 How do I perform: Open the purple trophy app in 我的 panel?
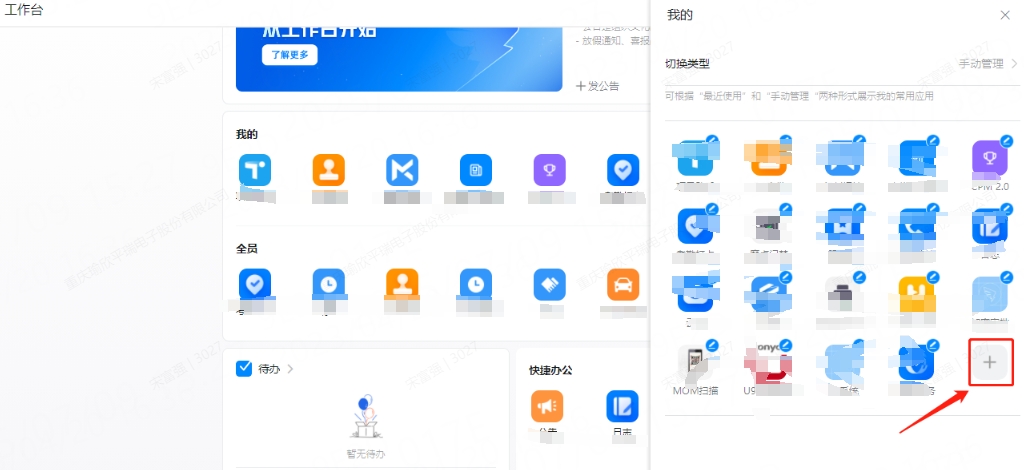pos(989,158)
